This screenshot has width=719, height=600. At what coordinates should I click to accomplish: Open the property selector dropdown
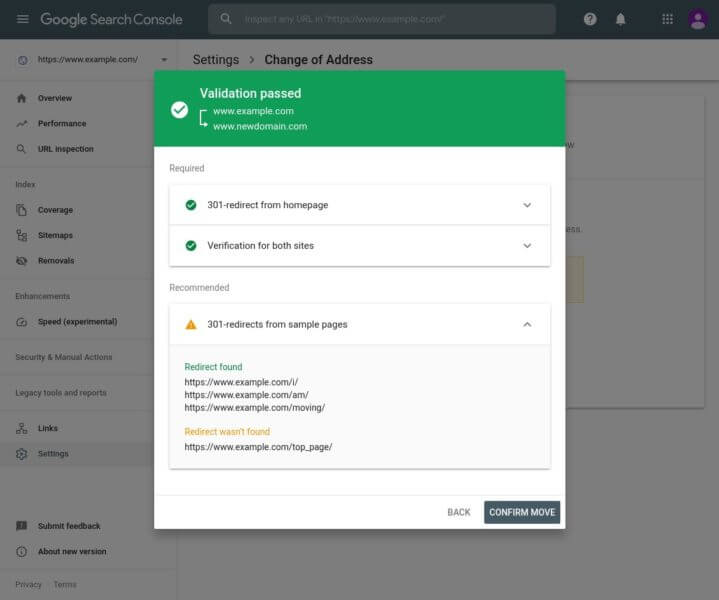click(163, 60)
